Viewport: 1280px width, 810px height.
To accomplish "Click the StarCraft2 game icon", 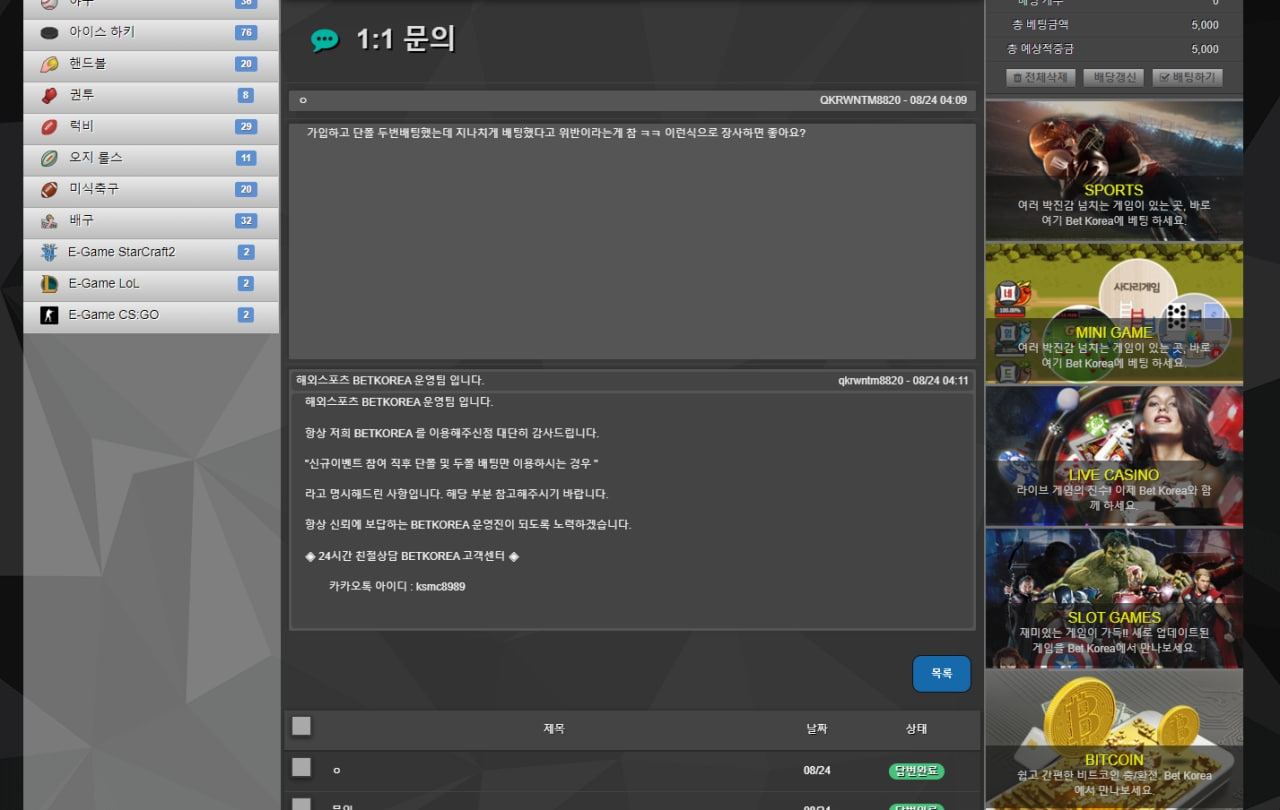I will point(49,252).
